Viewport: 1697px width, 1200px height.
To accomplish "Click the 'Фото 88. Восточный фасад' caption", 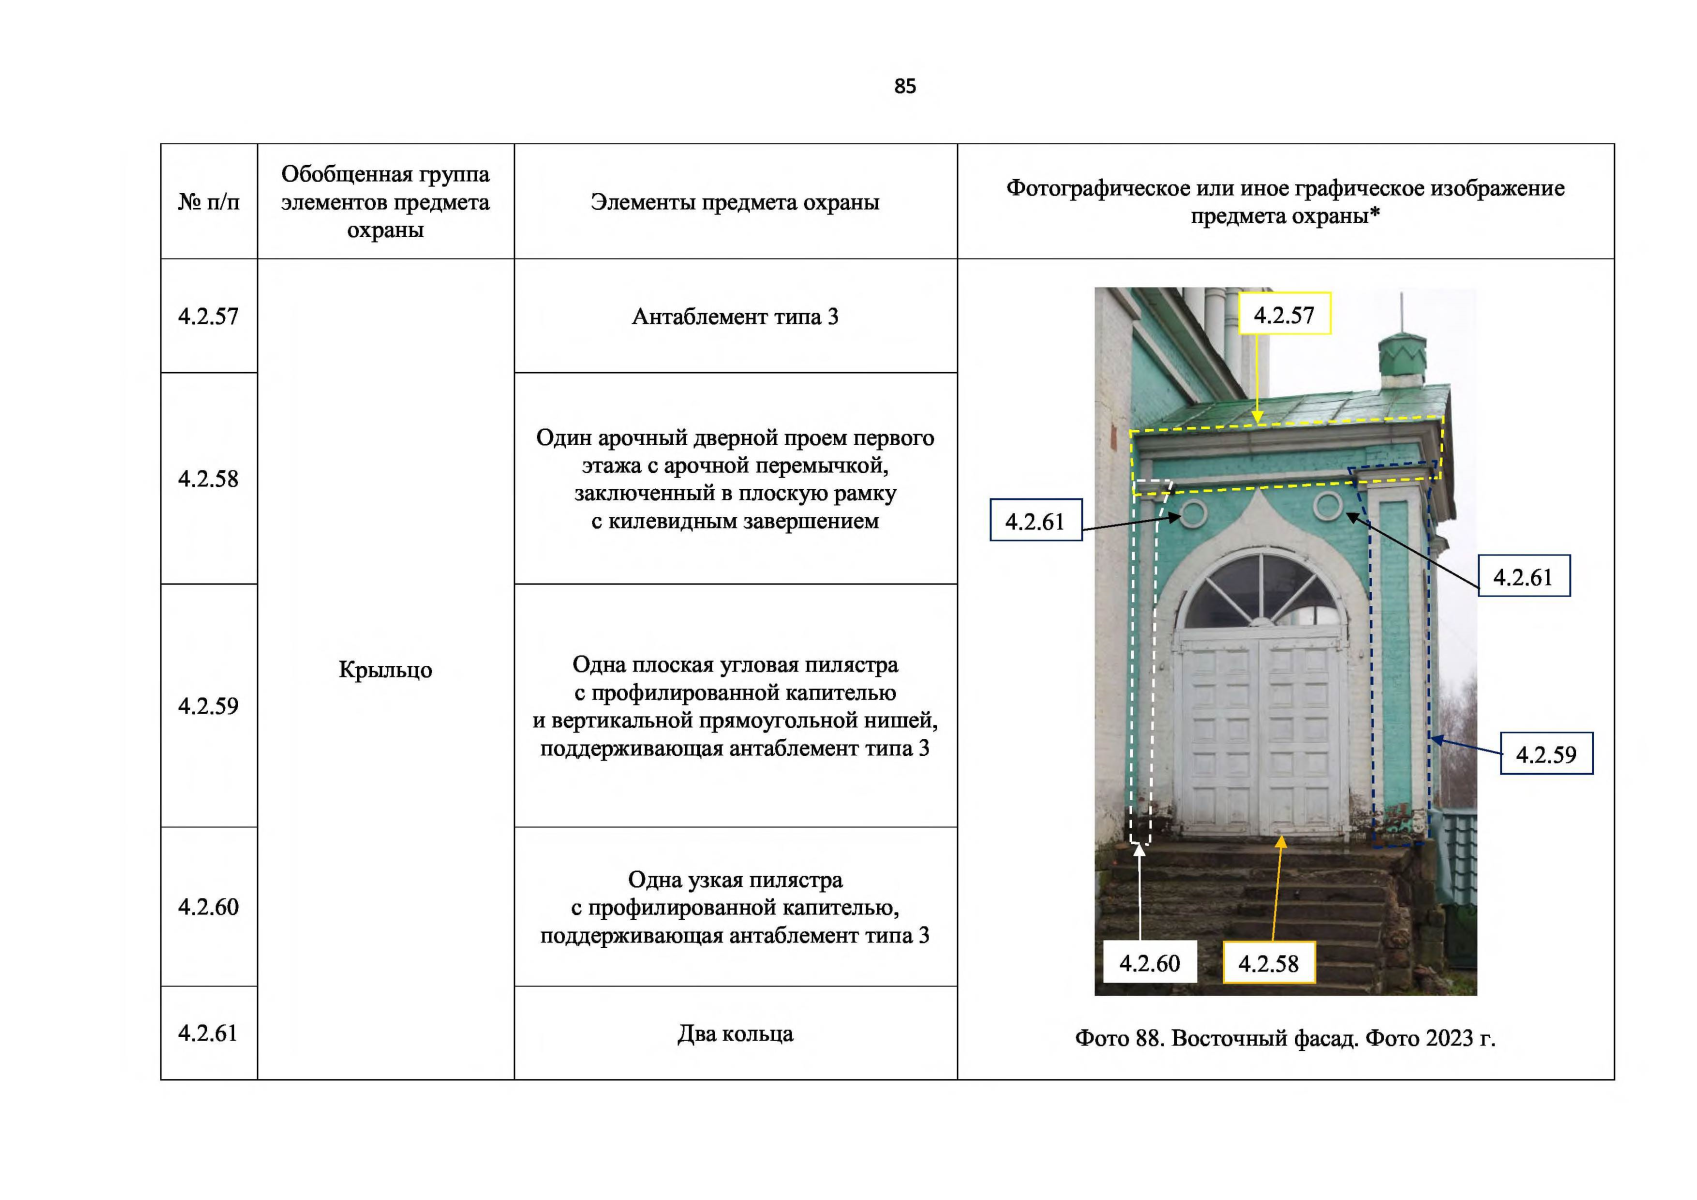I will [1285, 1038].
